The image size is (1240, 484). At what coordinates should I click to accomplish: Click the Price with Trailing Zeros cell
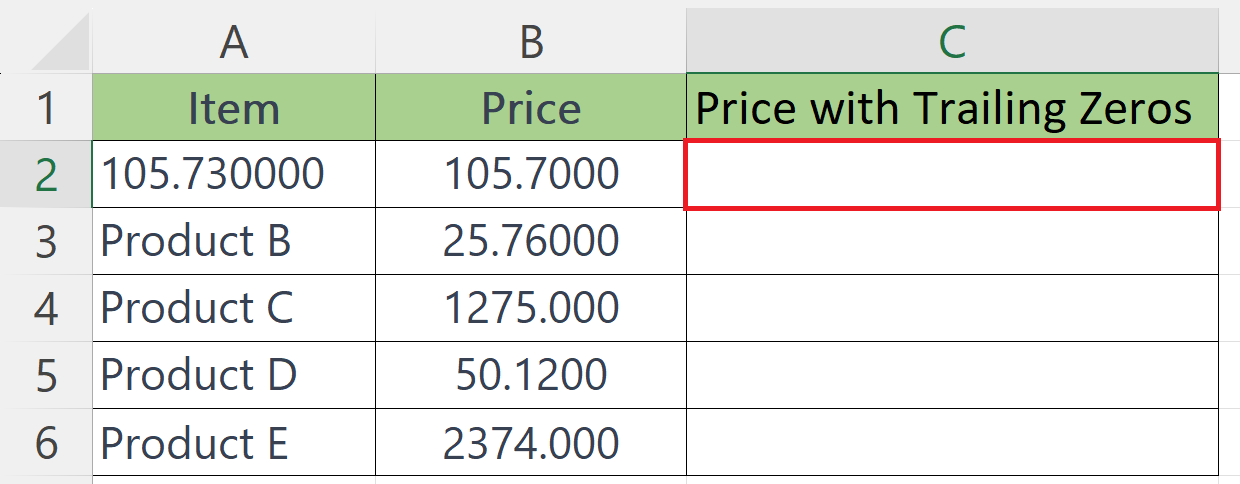(x=953, y=107)
